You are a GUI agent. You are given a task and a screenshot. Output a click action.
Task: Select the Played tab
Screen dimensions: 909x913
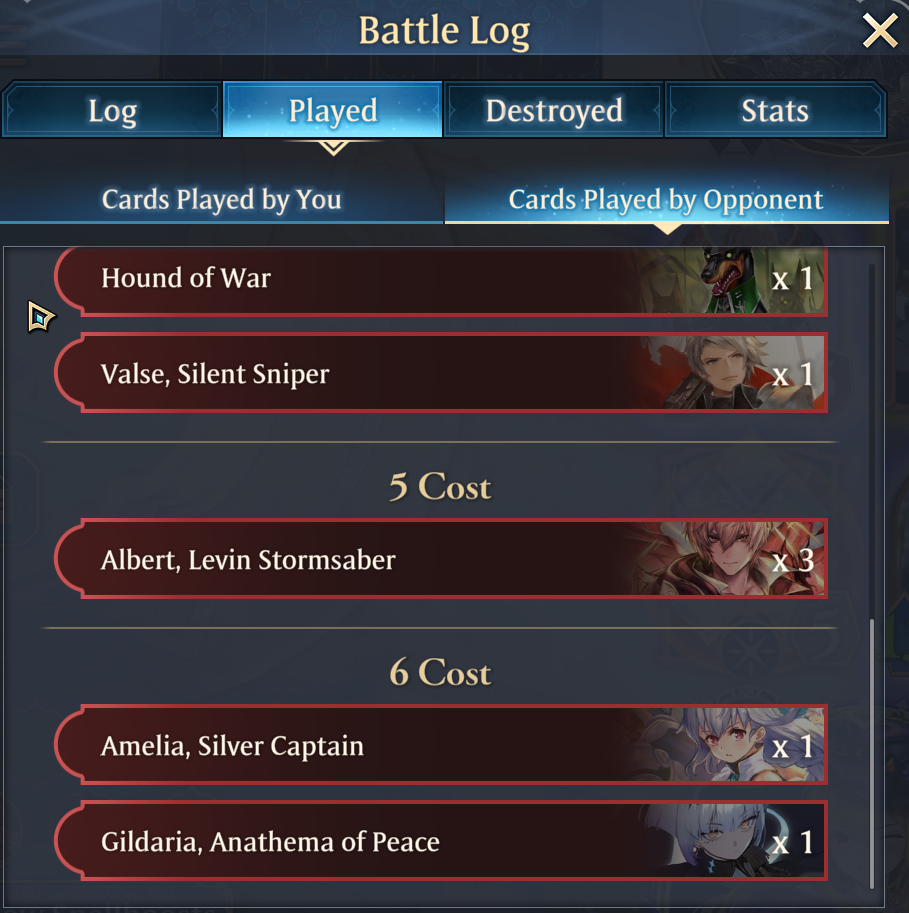(x=333, y=110)
